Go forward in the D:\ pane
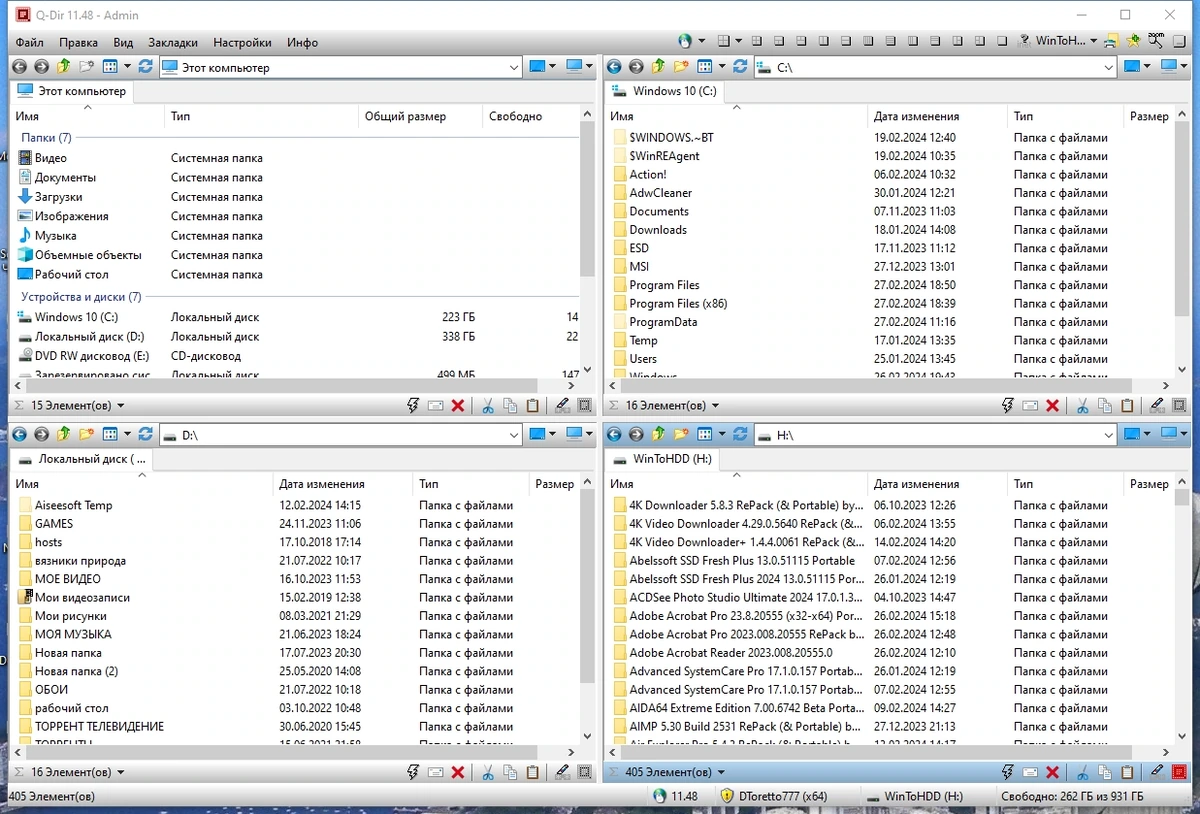Image resolution: width=1200 pixels, height=814 pixels. (x=41, y=435)
